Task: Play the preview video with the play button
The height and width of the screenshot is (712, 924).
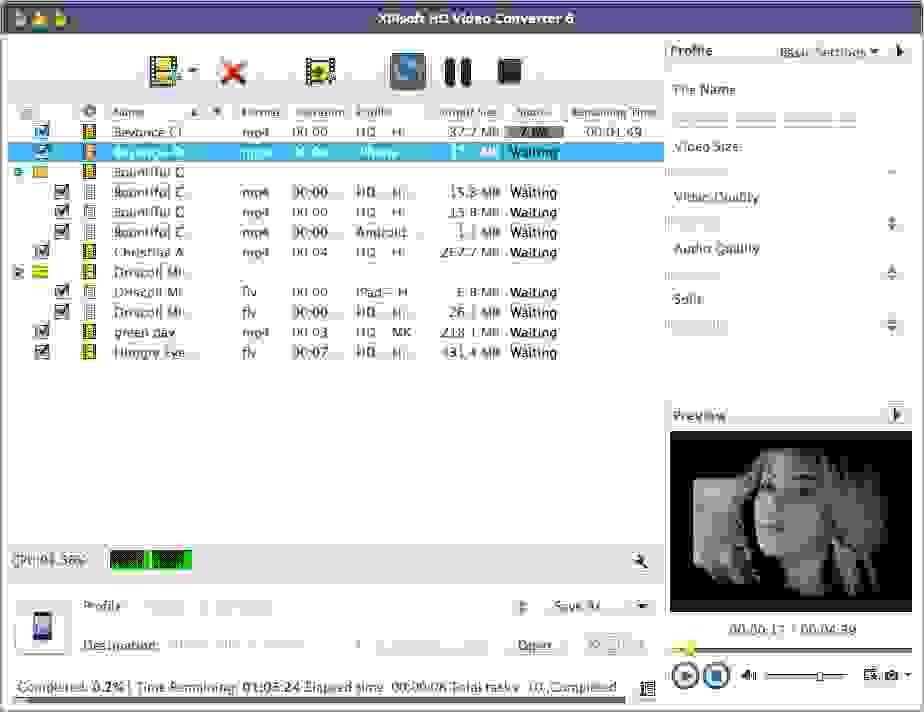Action: [686, 676]
